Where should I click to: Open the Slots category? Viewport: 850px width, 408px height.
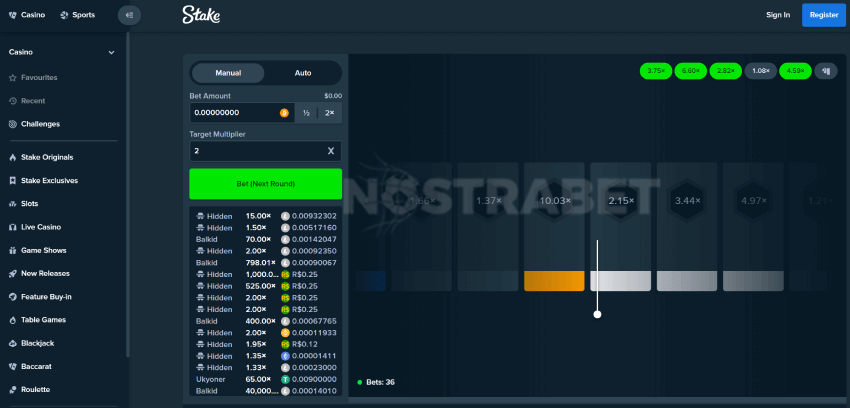coord(23,204)
